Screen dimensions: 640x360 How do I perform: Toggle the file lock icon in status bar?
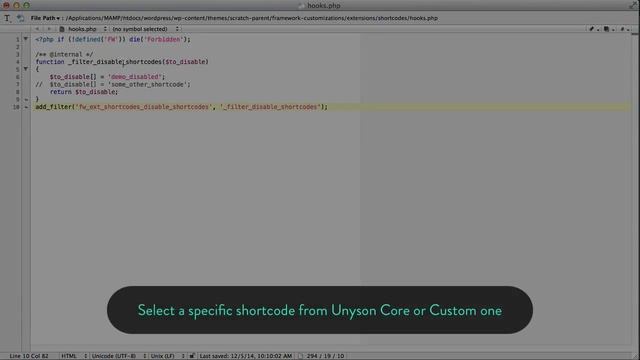tap(192, 356)
